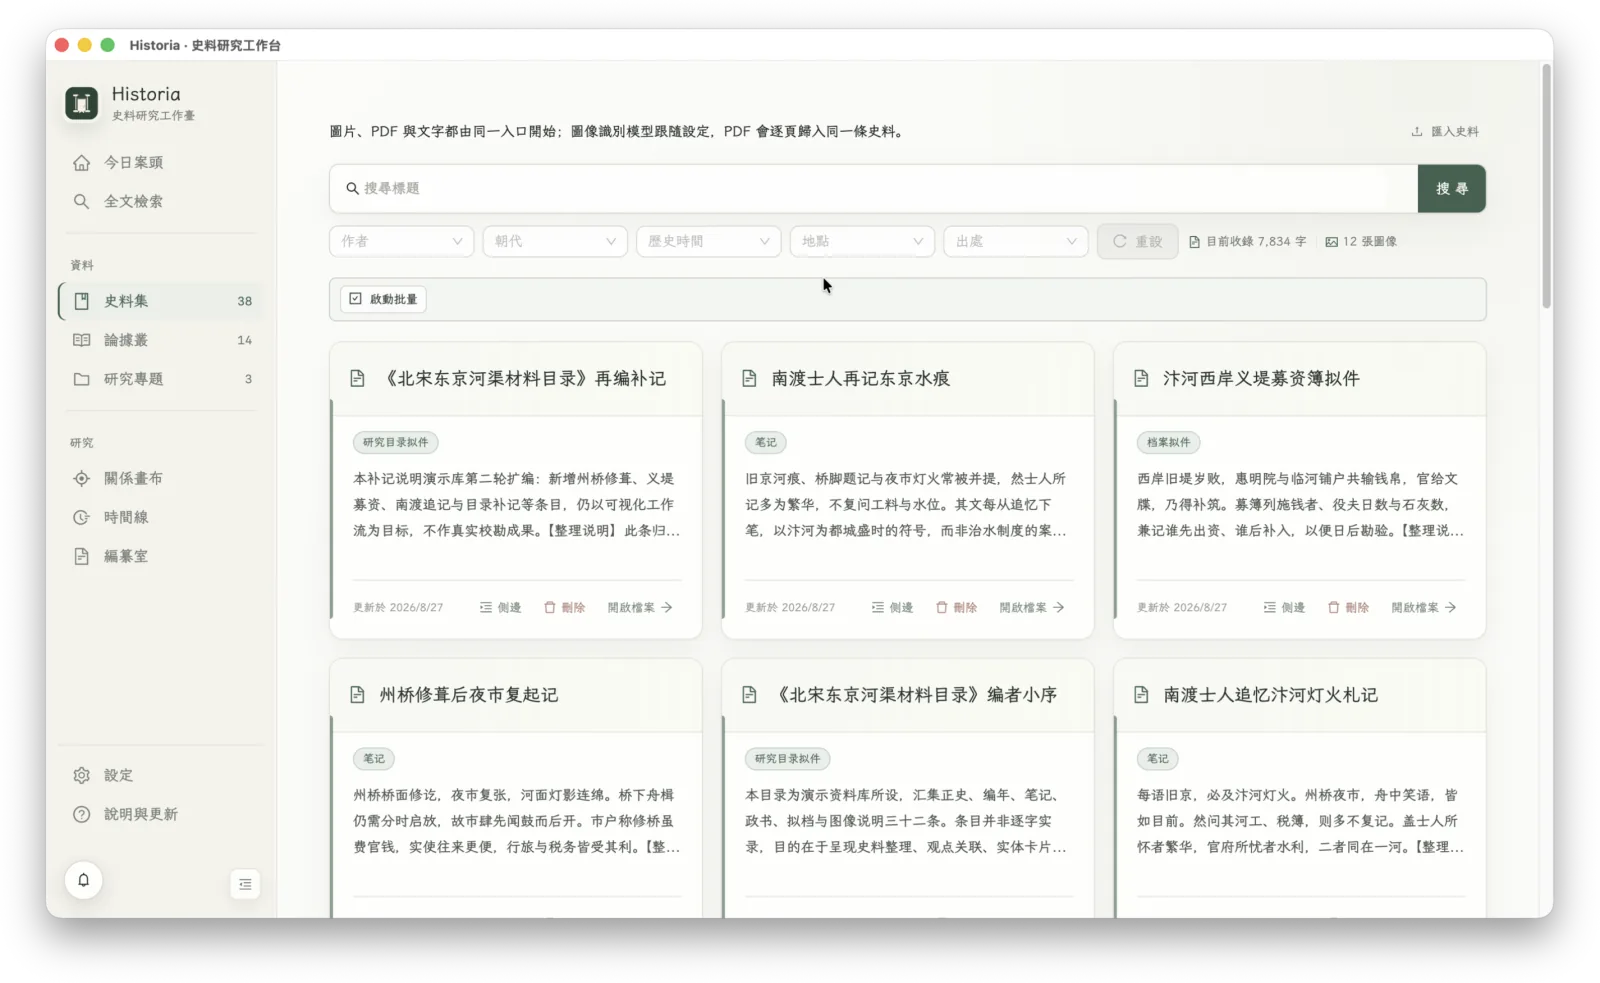
Task: Enable 啟動批量 batch mode checkbox
Action: 384,299
